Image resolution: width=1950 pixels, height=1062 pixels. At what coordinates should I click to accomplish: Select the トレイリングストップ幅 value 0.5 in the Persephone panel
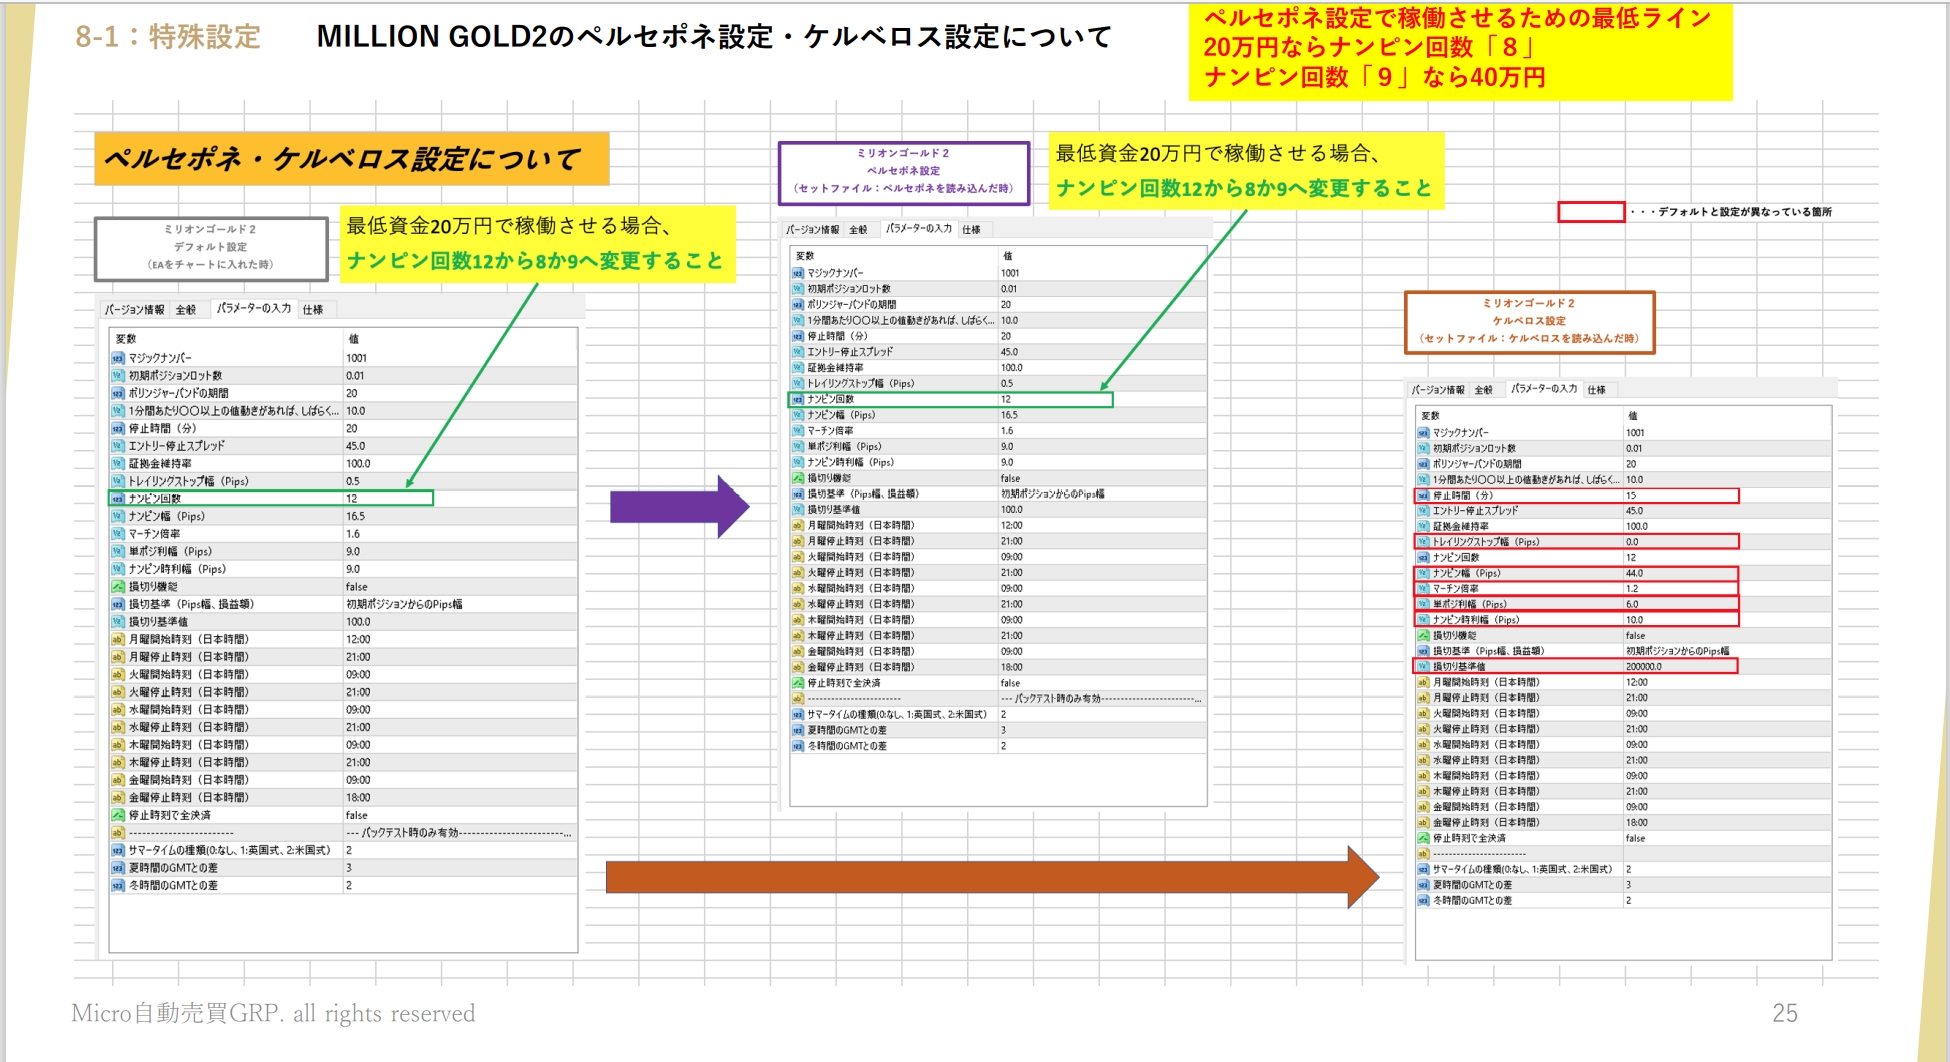[1007, 384]
